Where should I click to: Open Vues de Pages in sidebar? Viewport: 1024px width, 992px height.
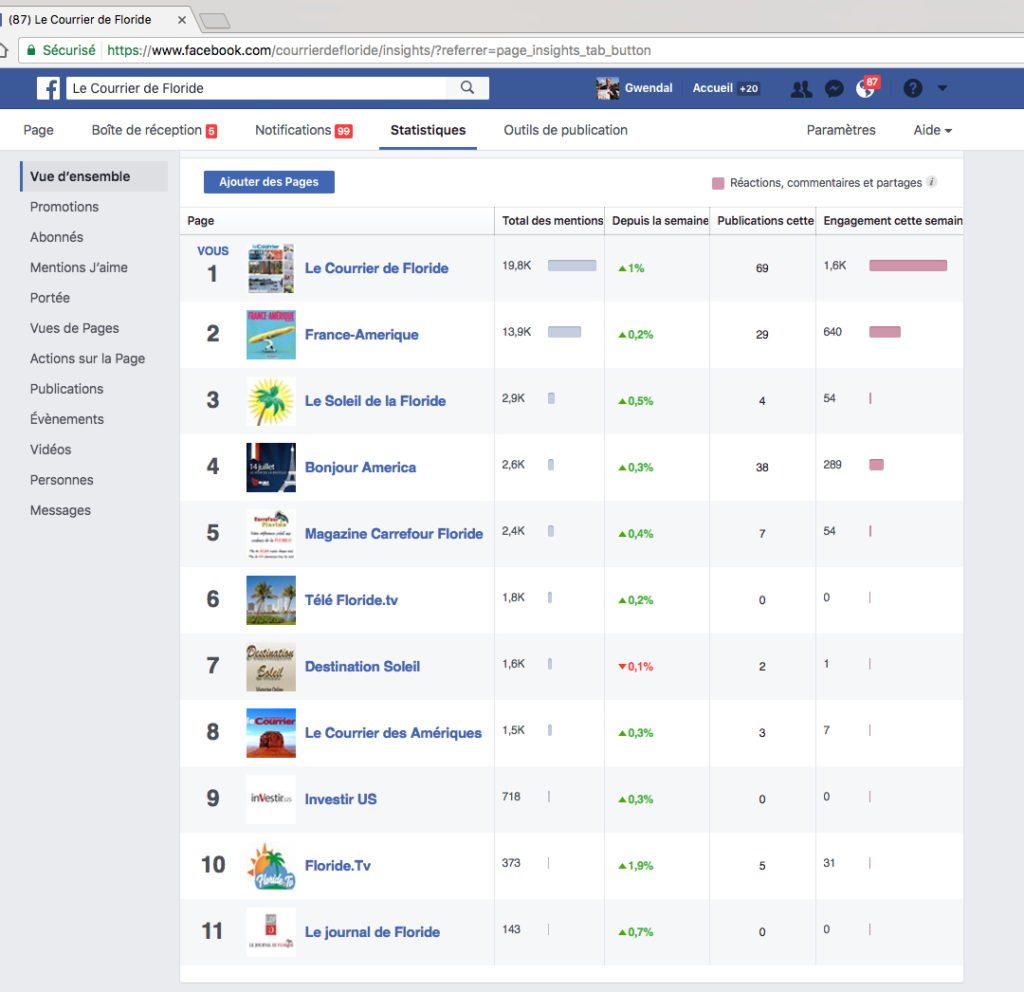click(x=74, y=328)
